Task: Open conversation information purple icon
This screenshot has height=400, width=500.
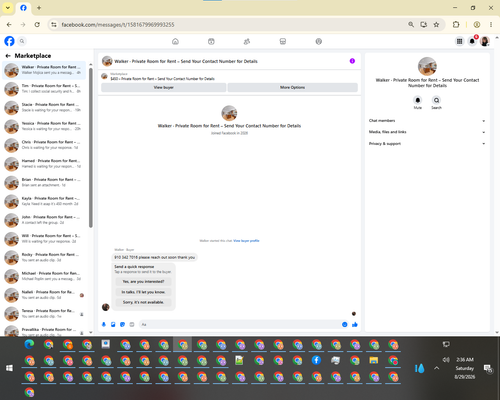Action: point(352,61)
